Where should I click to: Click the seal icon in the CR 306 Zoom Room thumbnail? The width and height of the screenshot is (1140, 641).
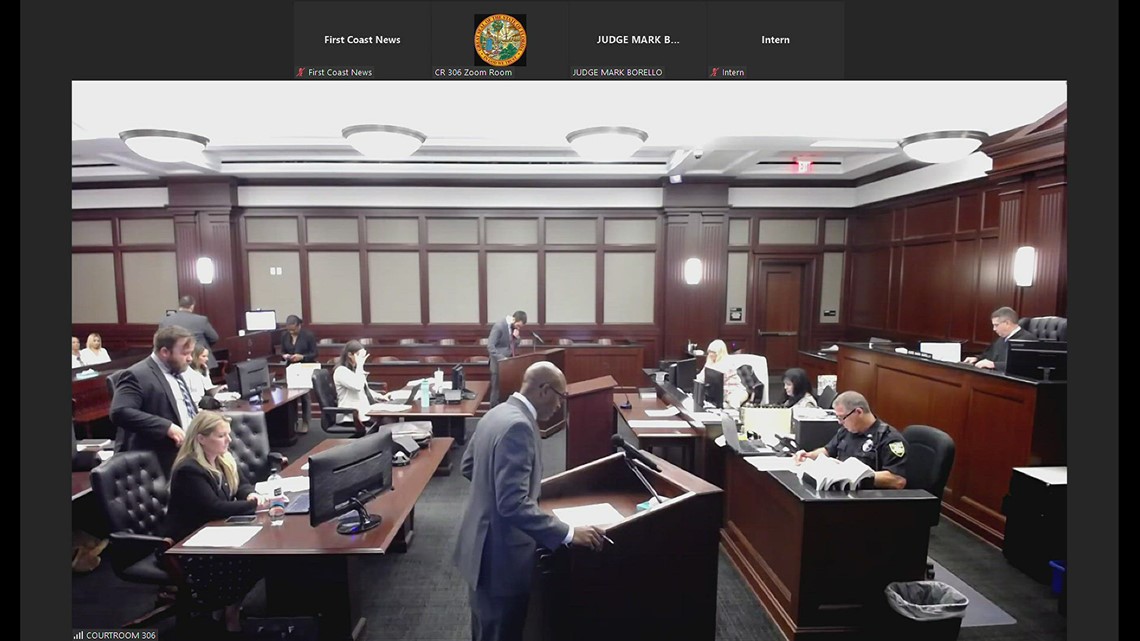click(x=500, y=38)
